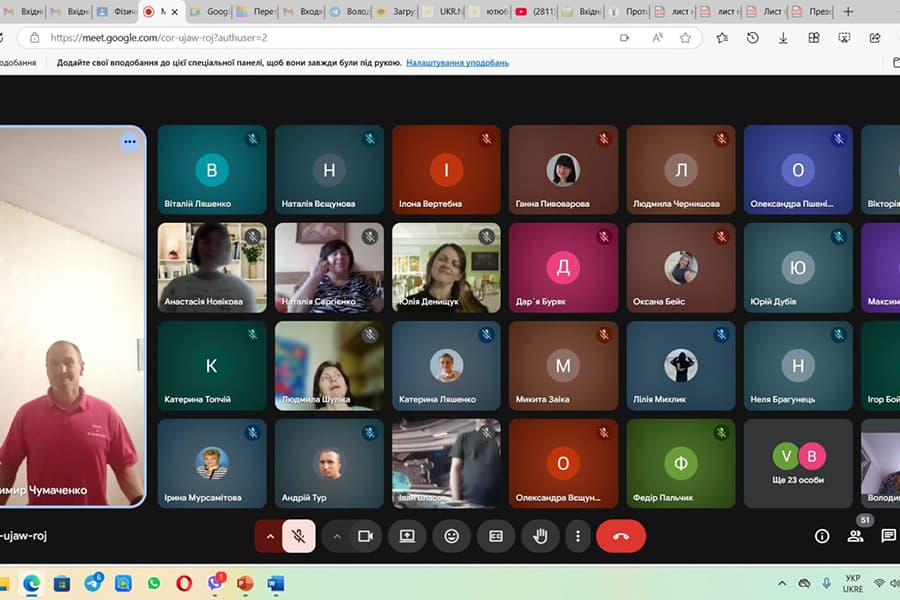Toggle the microphone mute button
Image resolution: width=900 pixels, height=600 pixels.
point(298,536)
